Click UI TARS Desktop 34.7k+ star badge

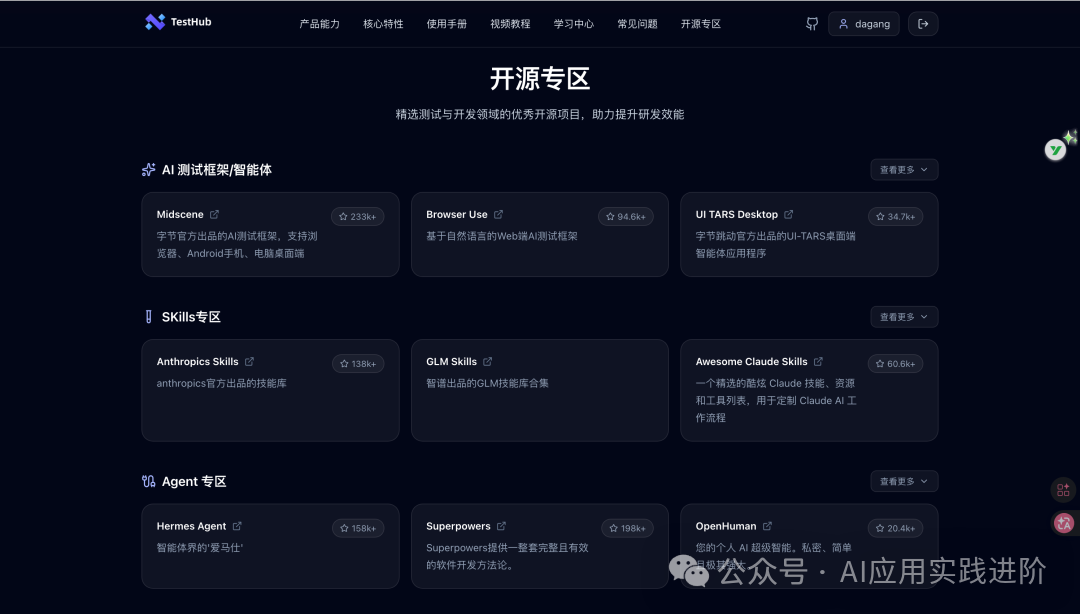tap(895, 216)
